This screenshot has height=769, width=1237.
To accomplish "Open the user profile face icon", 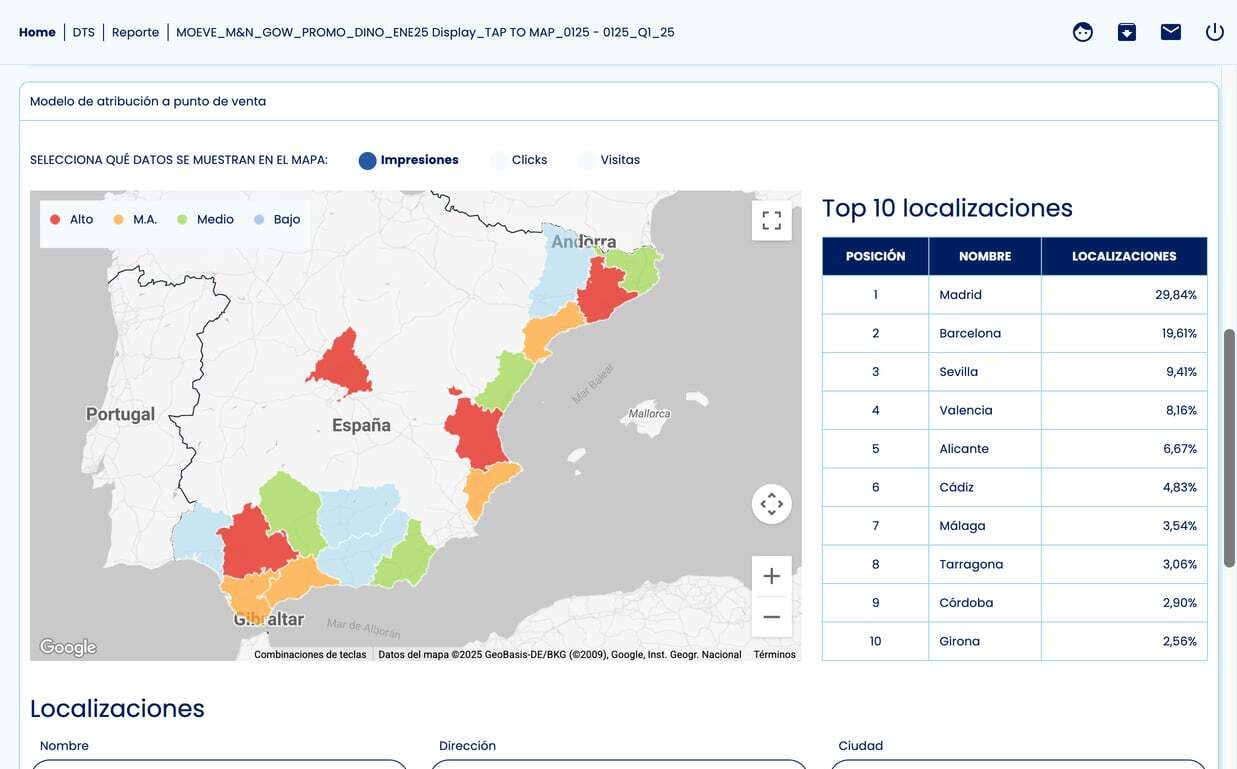I will point(1083,32).
